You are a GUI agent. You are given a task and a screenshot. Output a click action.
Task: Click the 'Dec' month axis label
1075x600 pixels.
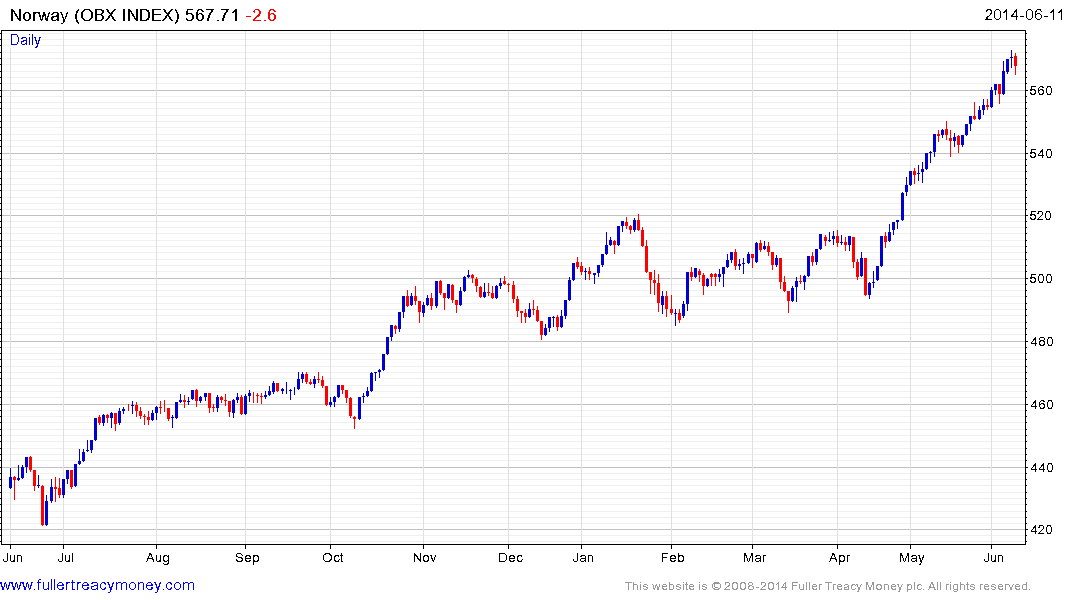pyautogui.click(x=510, y=557)
